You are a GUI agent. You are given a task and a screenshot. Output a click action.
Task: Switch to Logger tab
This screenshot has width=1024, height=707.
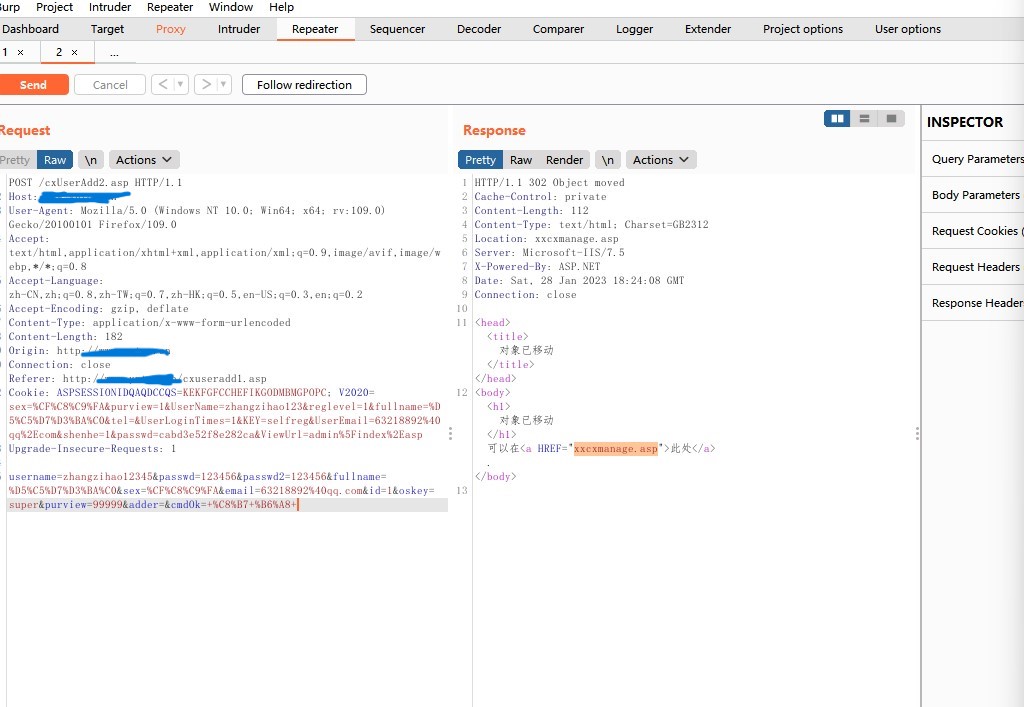pos(634,29)
